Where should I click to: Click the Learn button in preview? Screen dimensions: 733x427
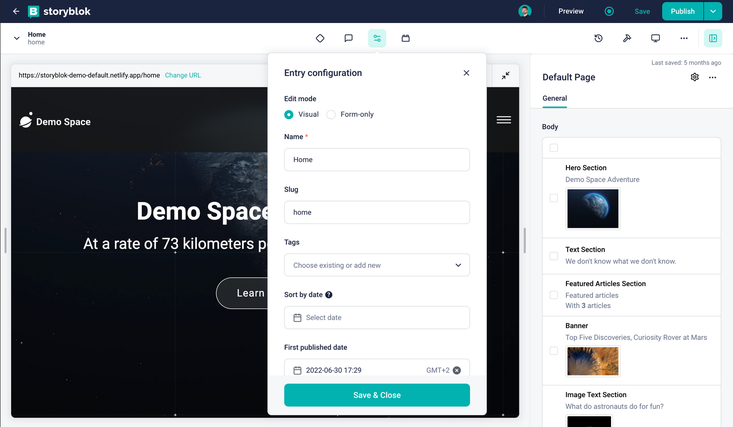tap(242, 293)
